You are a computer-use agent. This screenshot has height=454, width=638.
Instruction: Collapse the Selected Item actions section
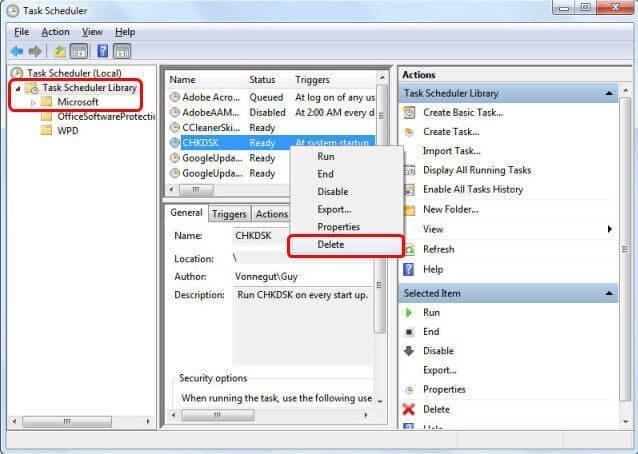tap(609, 293)
